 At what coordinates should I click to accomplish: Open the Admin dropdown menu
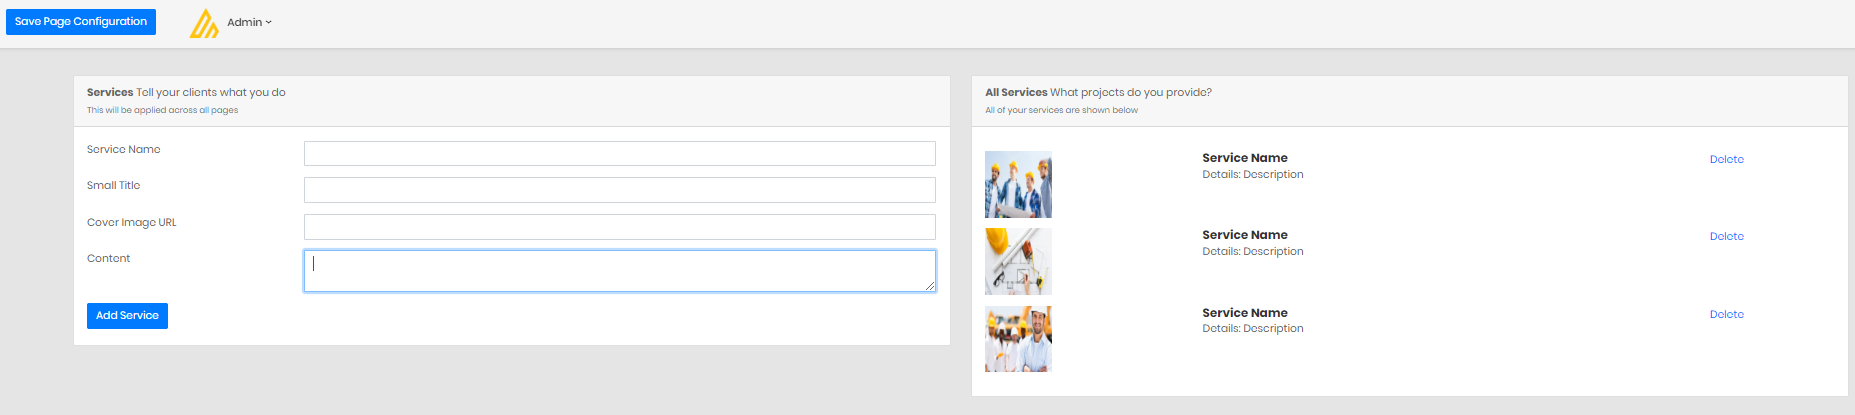pos(249,22)
